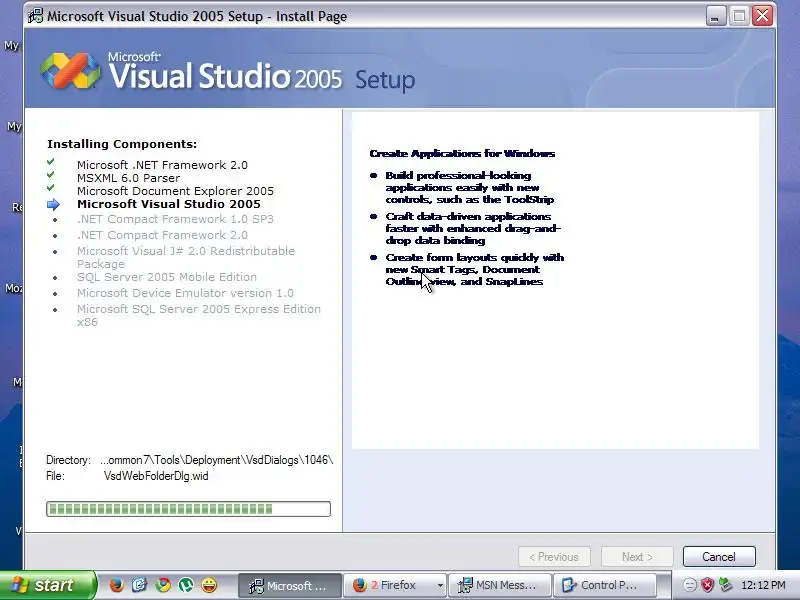
Task: Click 'Create Applications for Windows' heading
Action: click(x=462, y=154)
